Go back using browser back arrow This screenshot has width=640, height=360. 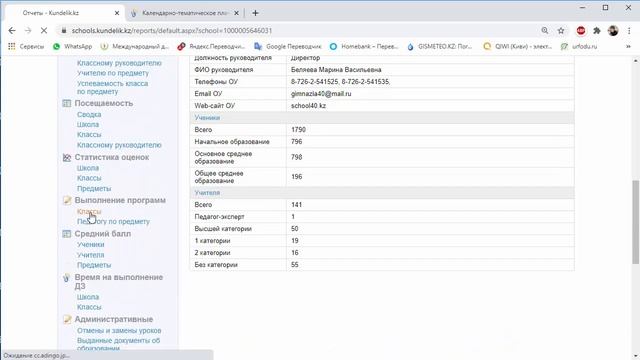(x=12, y=31)
